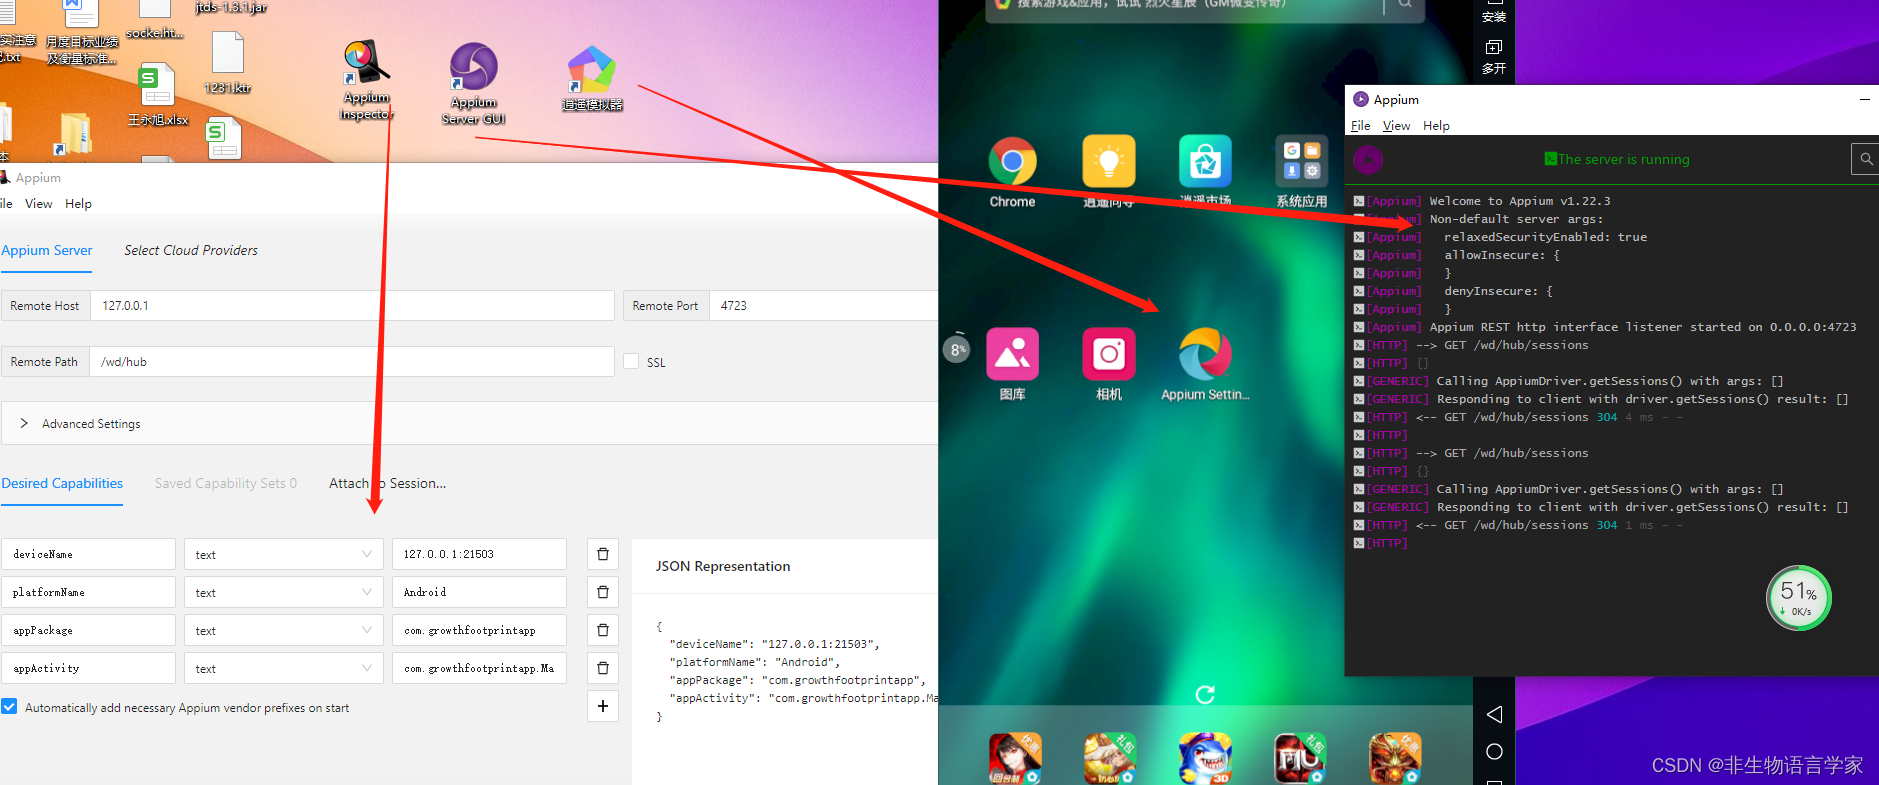Image resolution: width=1879 pixels, height=785 pixels.
Task: Open Help menu in Appium Inspector
Action: pyautogui.click(x=78, y=203)
